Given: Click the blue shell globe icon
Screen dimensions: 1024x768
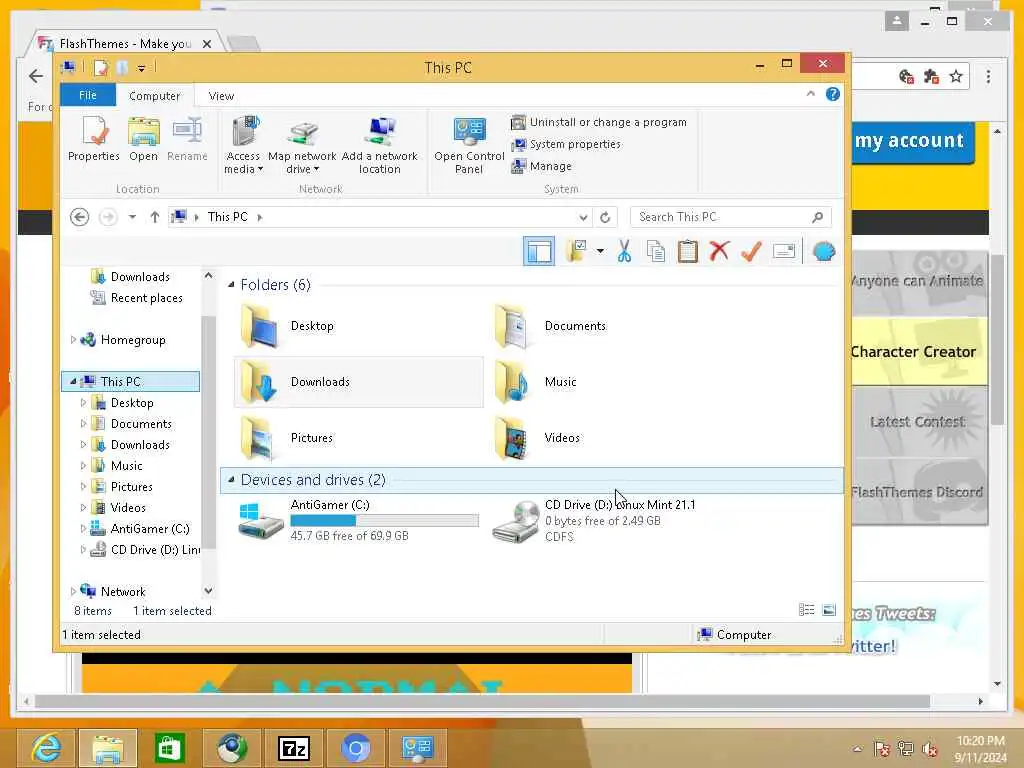Looking at the screenshot, I should tap(824, 251).
